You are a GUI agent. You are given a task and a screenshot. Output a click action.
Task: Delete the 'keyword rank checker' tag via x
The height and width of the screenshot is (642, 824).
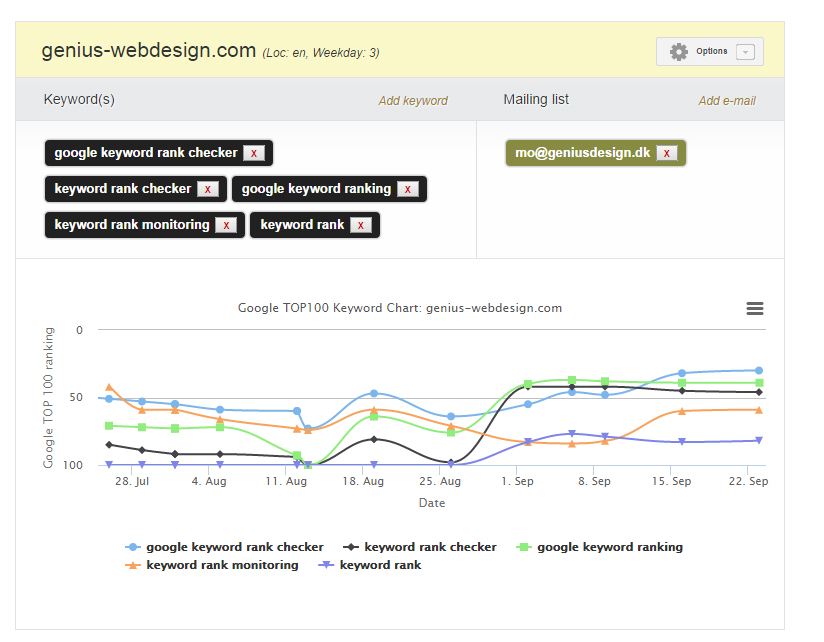(x=207, y=189)
